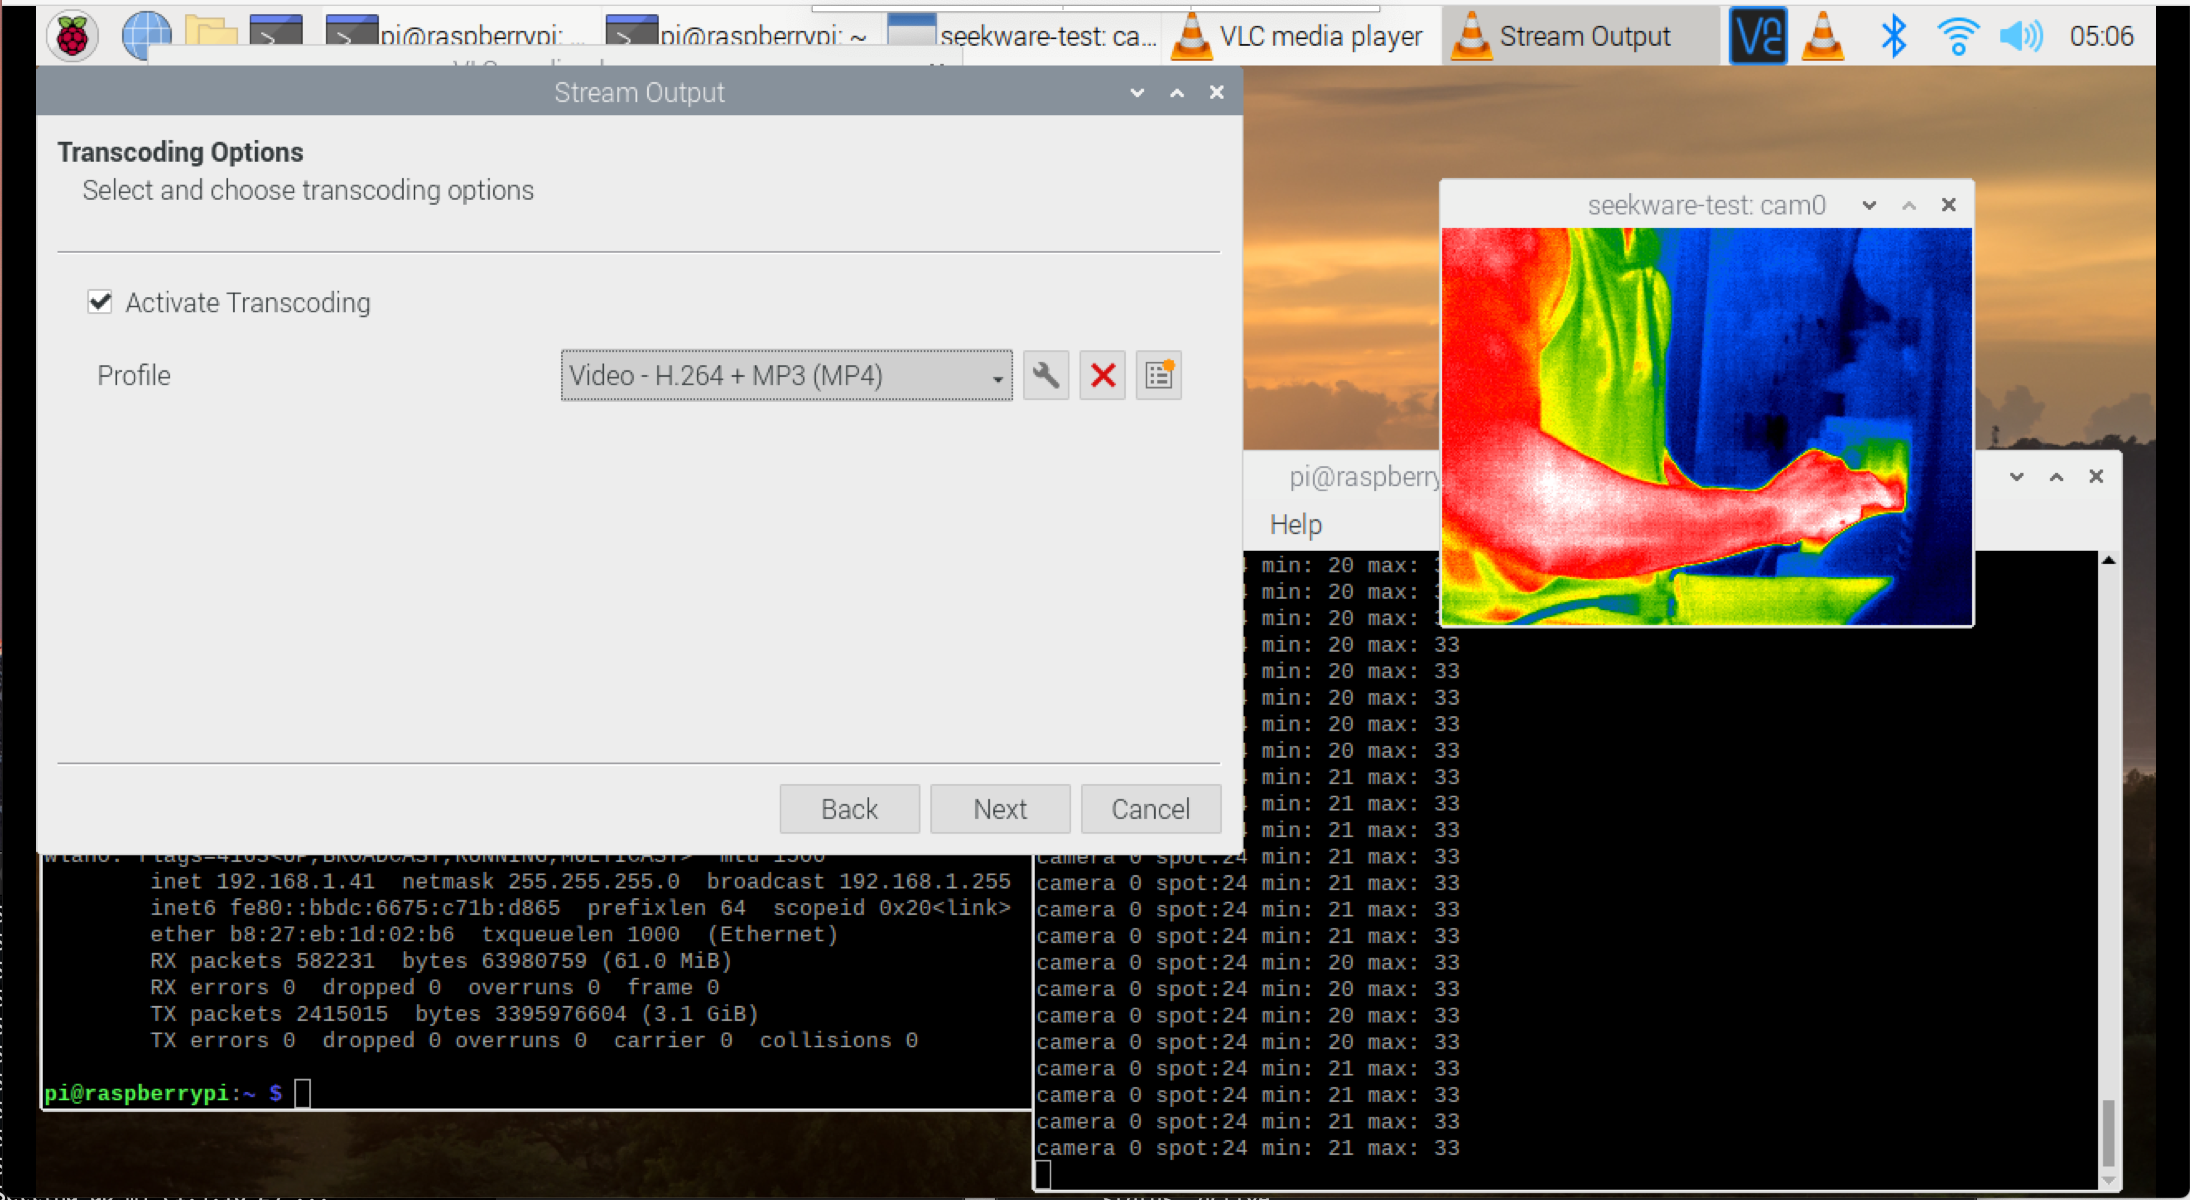This screenshot has width=2190, height=1200.
Task: Open the Raspberry Pi applications menu
Action: (72, 36)
